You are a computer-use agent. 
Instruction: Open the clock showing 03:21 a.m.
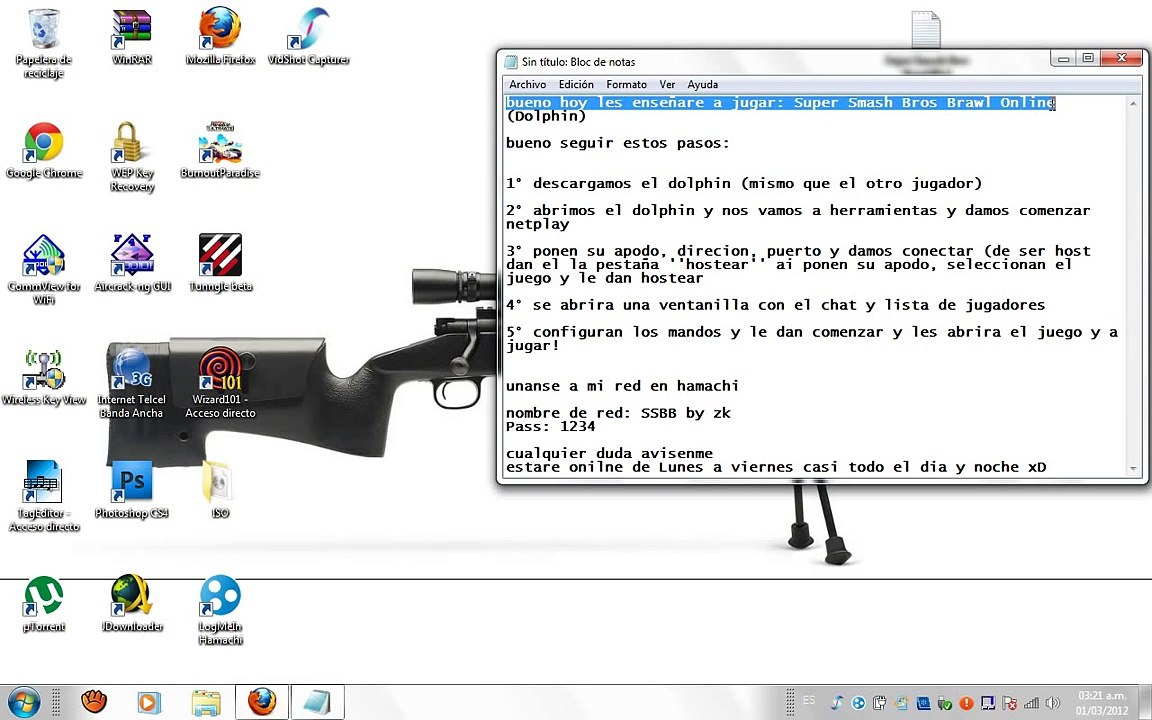coord(1101,702)
